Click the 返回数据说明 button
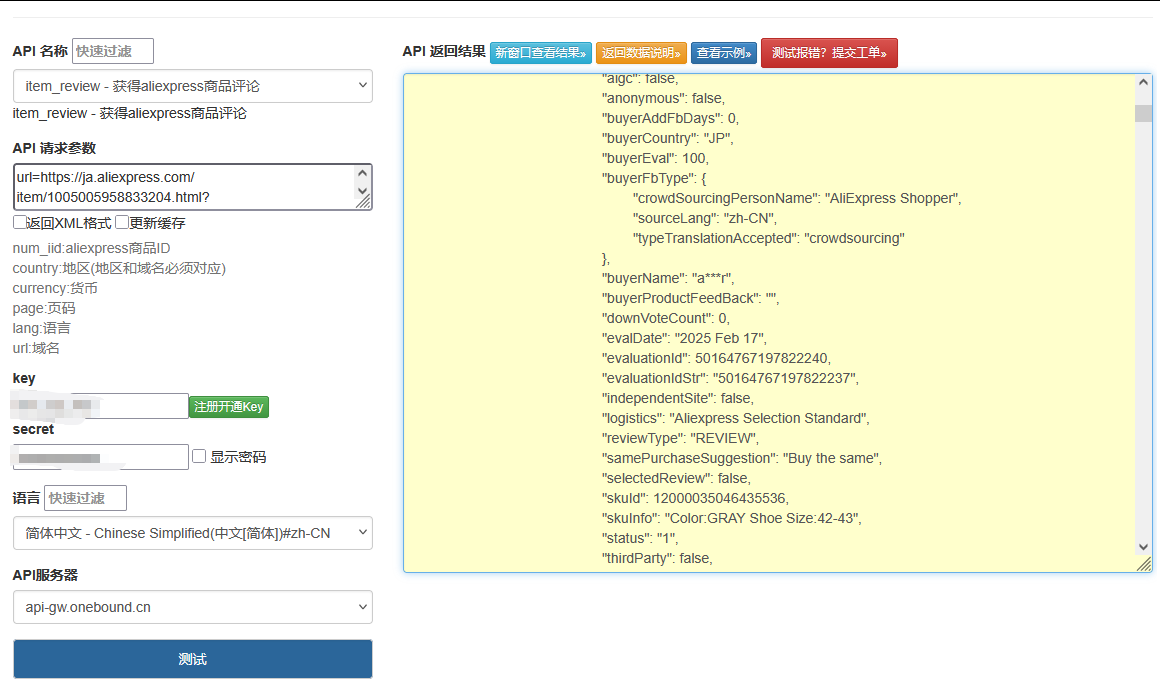 (x=641, y=53)
